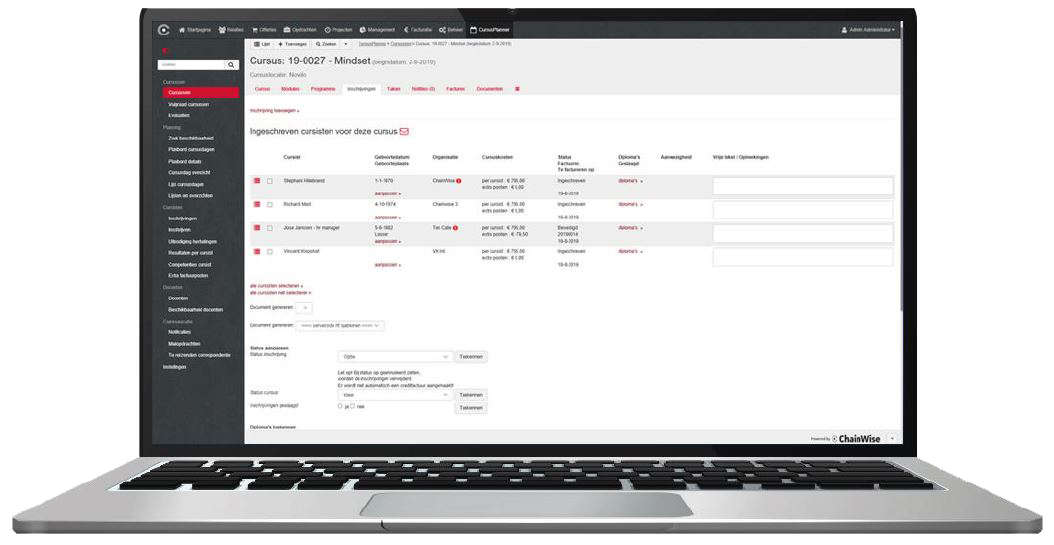
Task: Open the row menu icon for Vincent Knoohof
Action: tap(257, 251)
